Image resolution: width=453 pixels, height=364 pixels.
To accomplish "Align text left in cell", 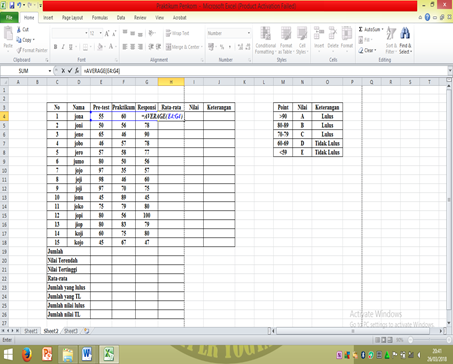I will 125,47.
